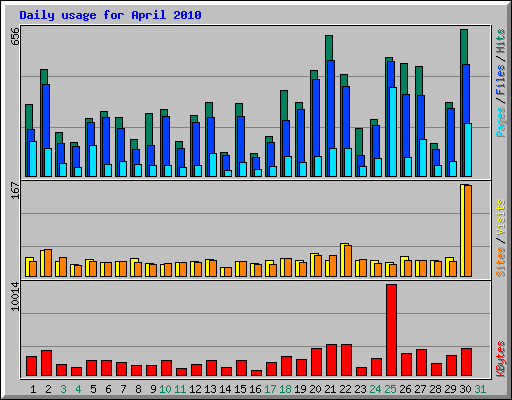Viewport: 512px width, 400px height.
Task: Select day label 13
Action: pyautogui.click(x=210, y=389)
